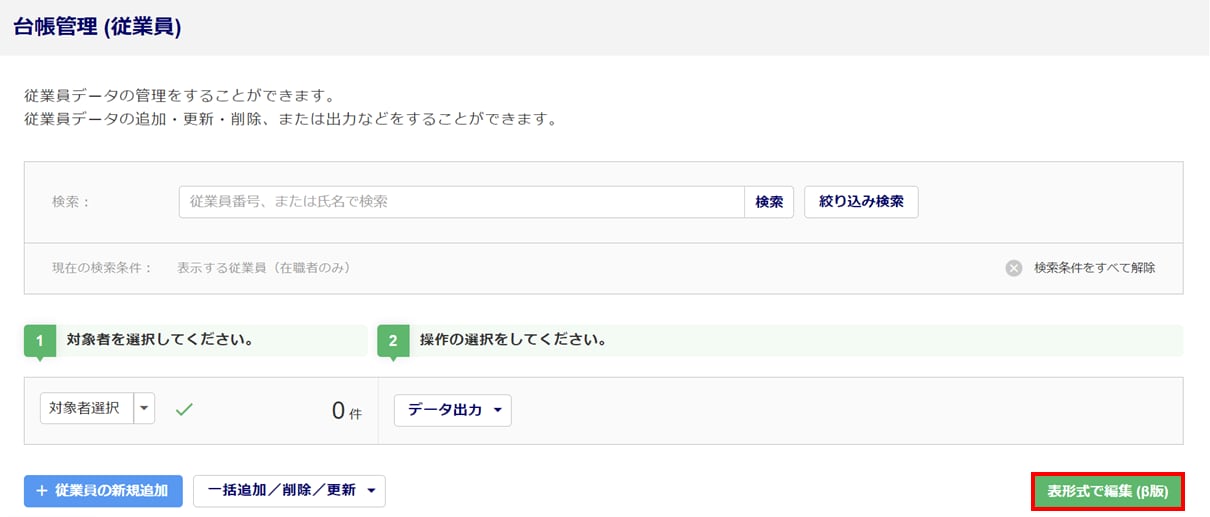Click the 操作の選択をしてください step heading
Image resolution: width=1210 pixels, height=517 pixels.
(x=513, y=340)
